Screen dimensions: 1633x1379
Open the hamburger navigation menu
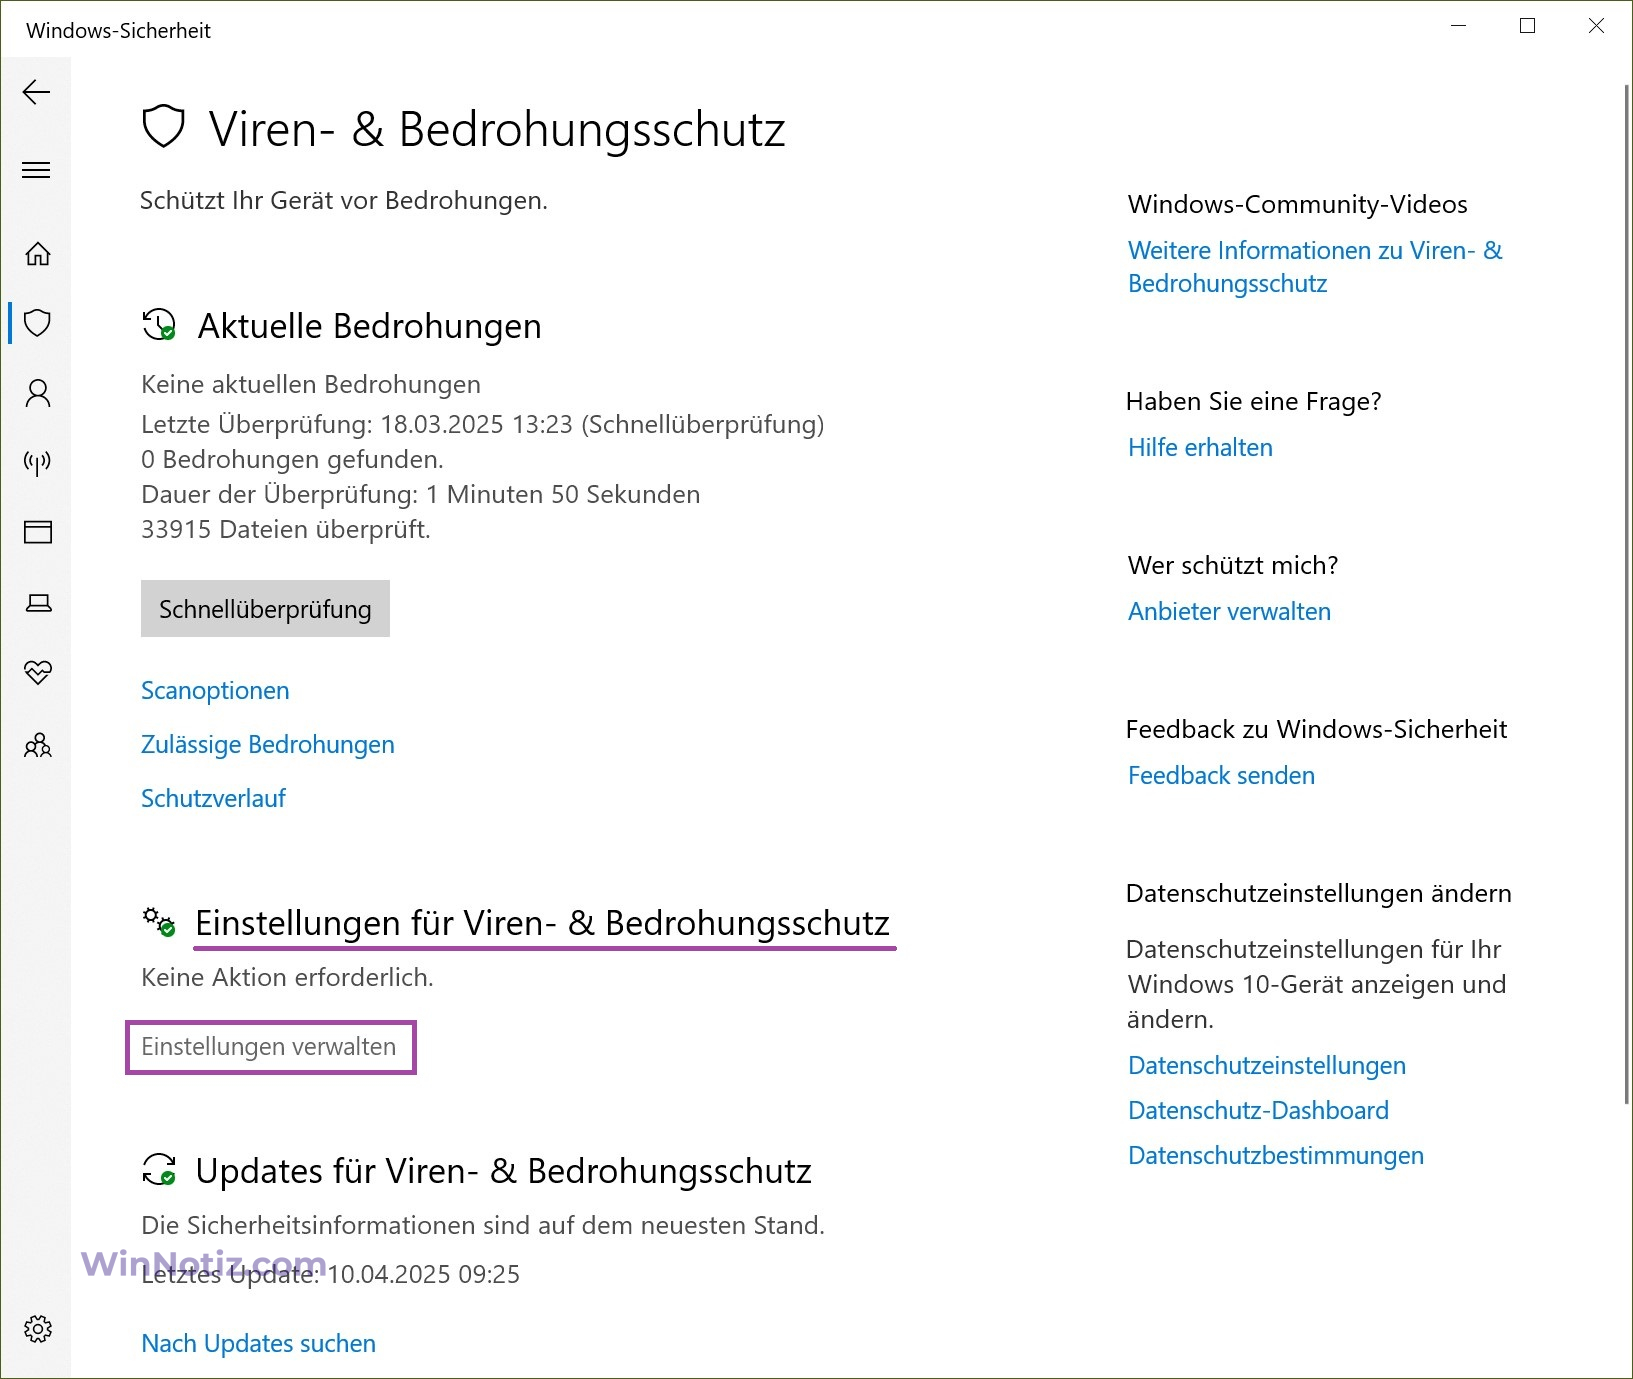click(x=36, y=170)
